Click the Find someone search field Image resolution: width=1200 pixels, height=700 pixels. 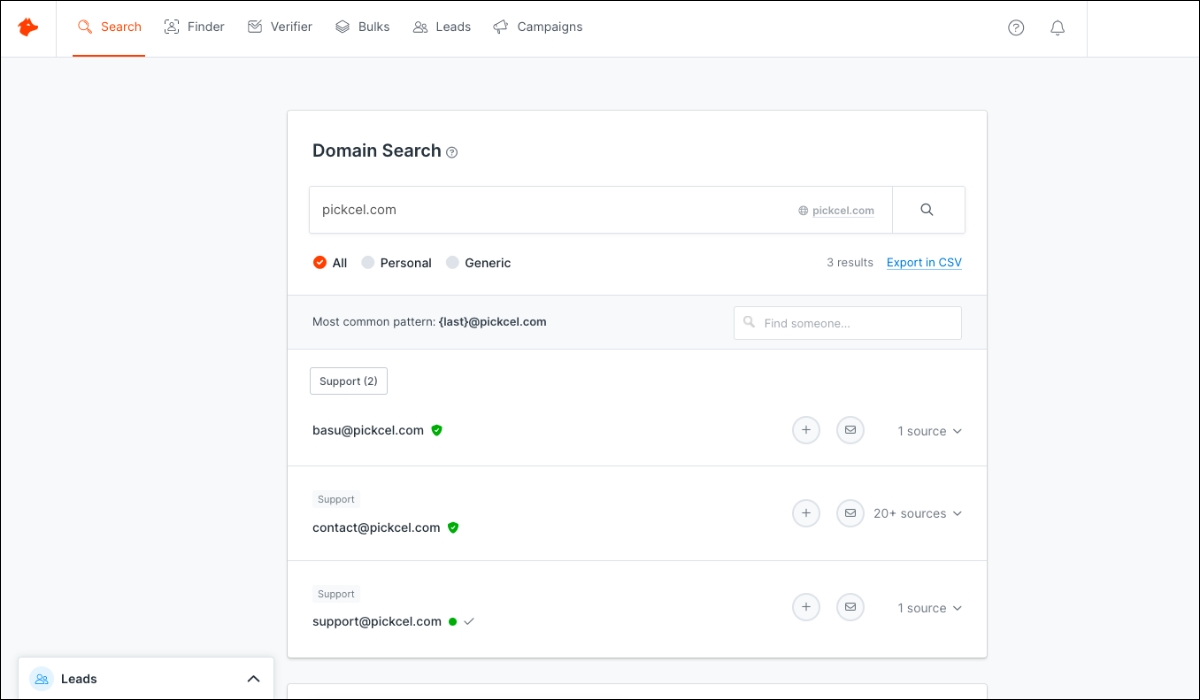(x=848, y=323)
